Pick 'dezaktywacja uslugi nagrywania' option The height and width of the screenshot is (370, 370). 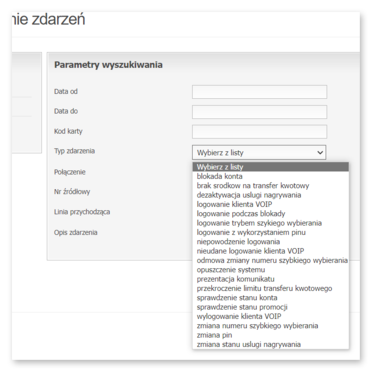click(271, 195)
